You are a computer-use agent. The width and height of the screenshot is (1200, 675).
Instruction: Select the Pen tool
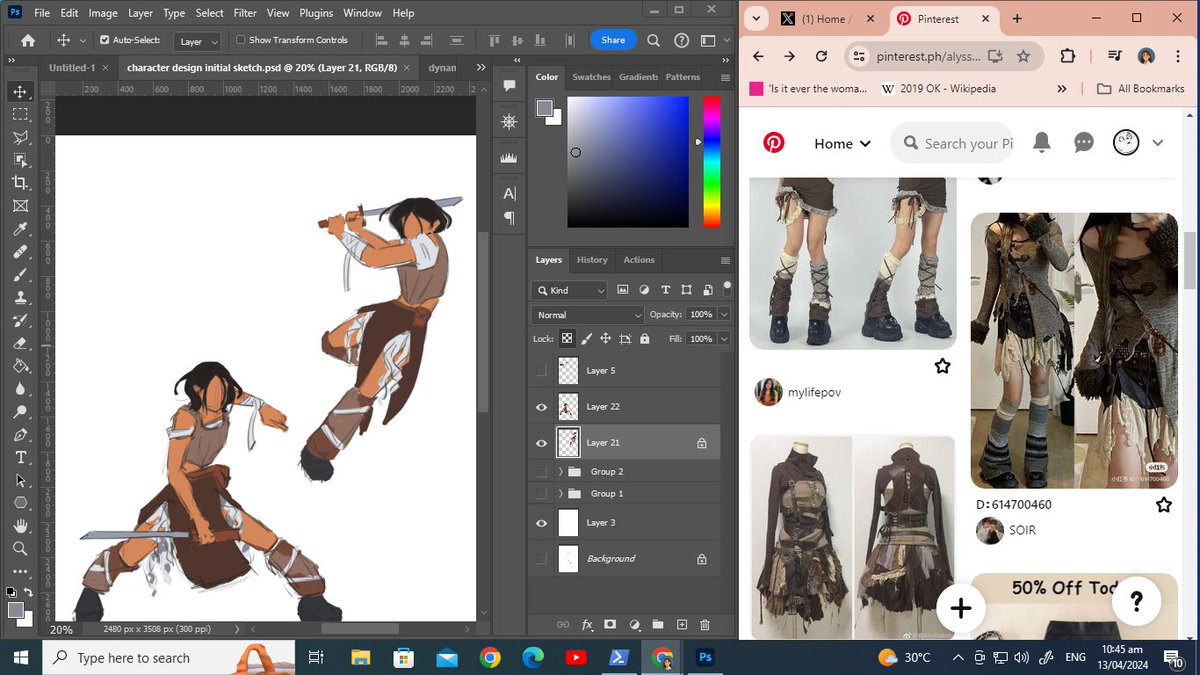20,435
